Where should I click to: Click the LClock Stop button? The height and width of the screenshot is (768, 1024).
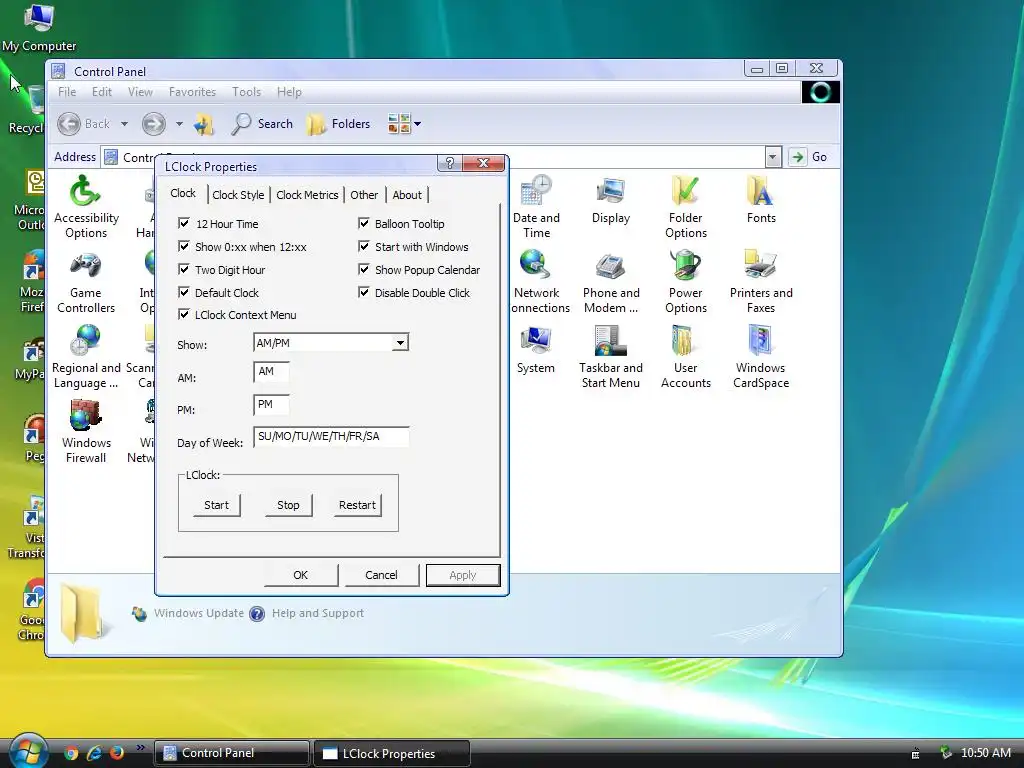point(288,505)
